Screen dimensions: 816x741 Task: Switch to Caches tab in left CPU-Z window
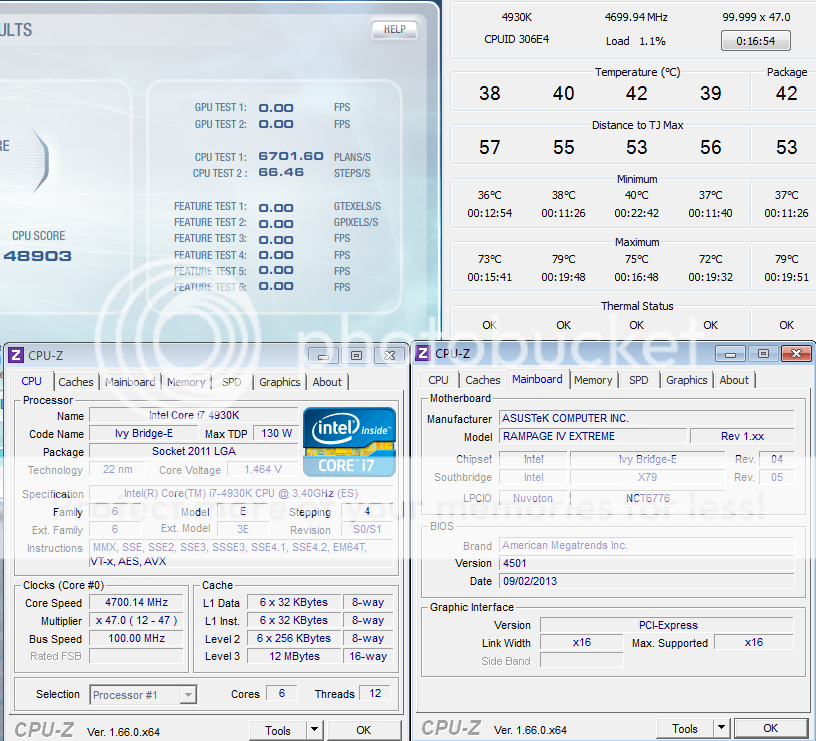[x=76, y=382]
